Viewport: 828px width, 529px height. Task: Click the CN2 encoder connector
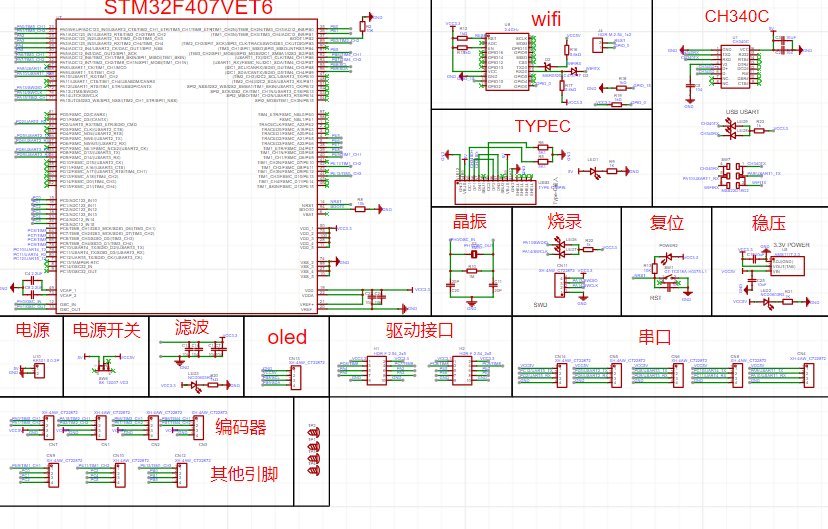pyautogui.click(x=154, y=427)
